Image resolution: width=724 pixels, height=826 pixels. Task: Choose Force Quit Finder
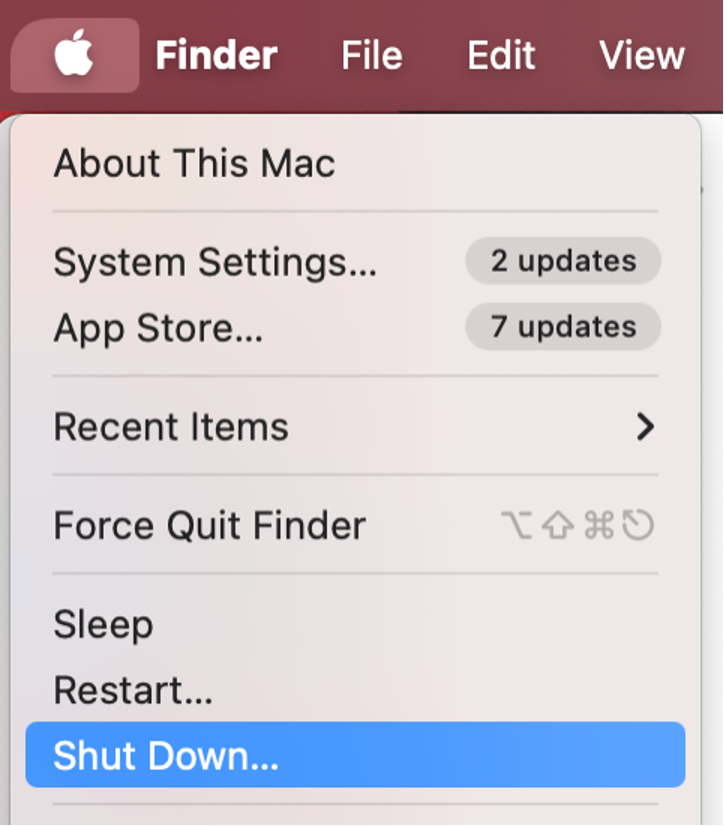[x=209, y=524]
